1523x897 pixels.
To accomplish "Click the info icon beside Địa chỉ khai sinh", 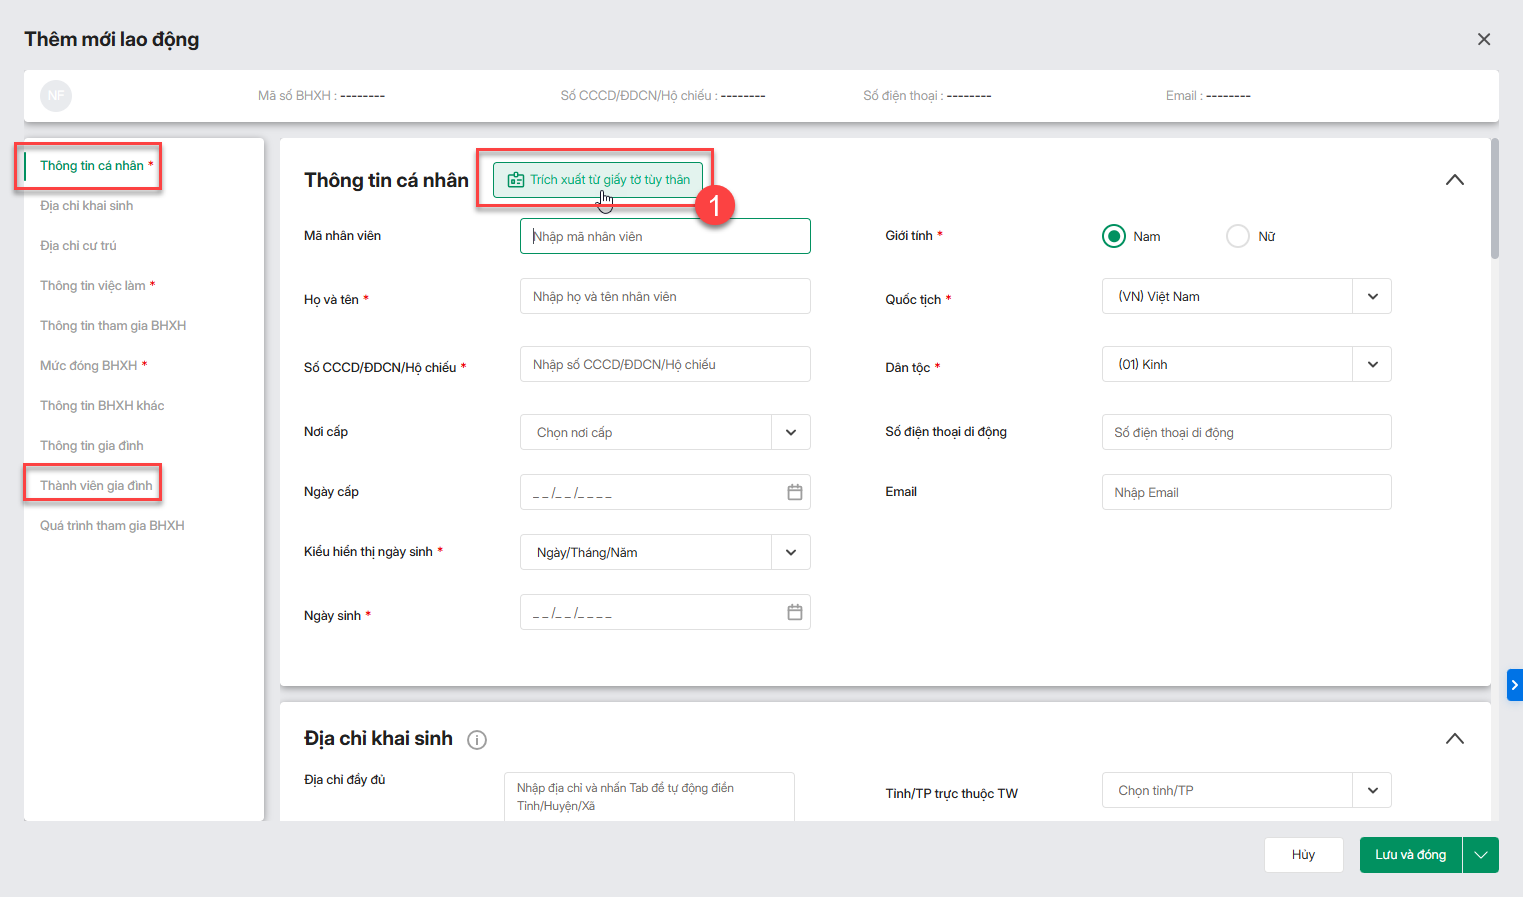I will tap(477, 740).
